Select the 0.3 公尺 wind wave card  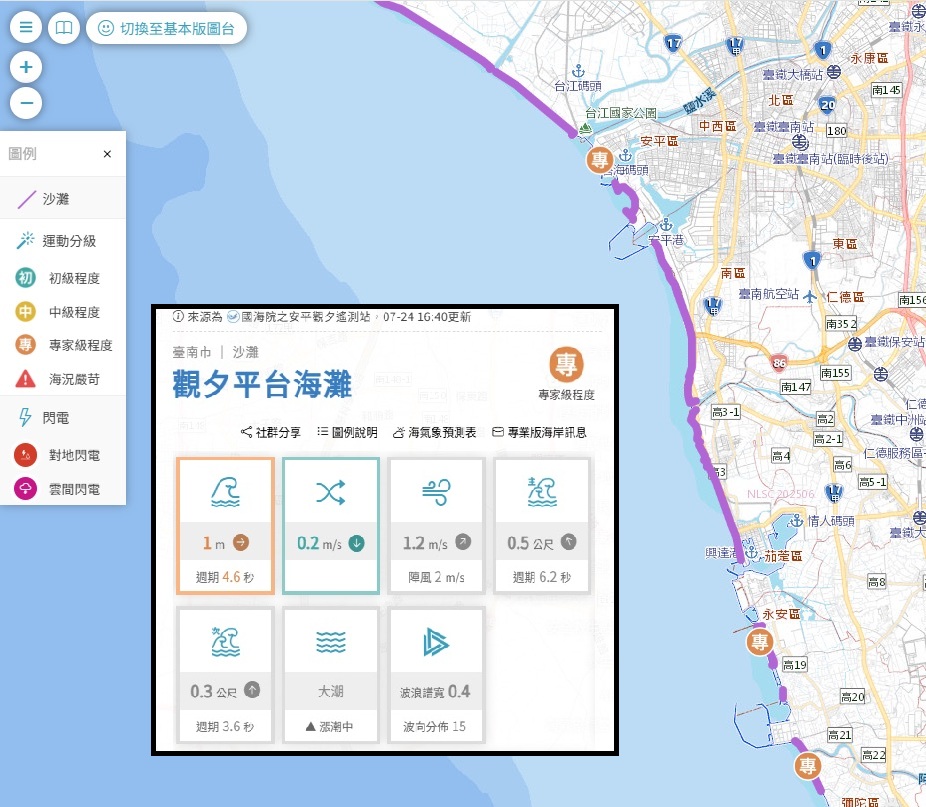[x=225, y=674]
